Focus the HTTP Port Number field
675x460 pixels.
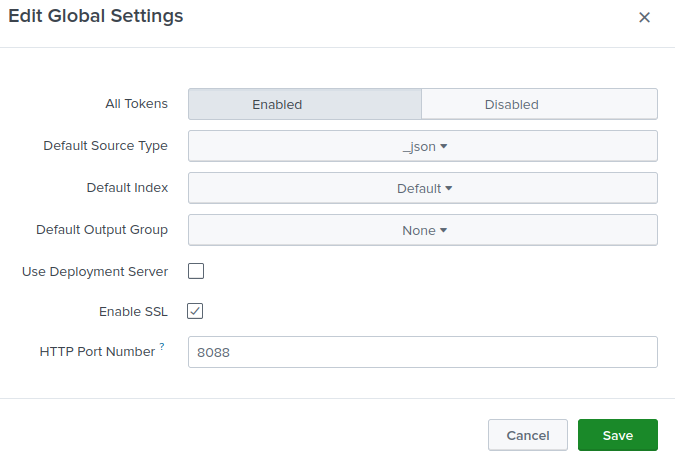pos(422,352)
